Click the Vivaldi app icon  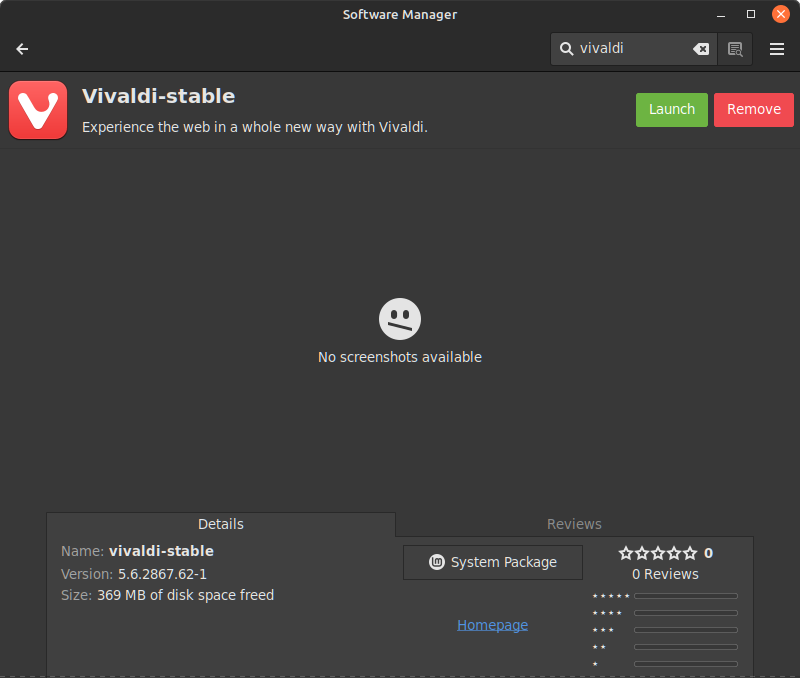coord(38,110)
